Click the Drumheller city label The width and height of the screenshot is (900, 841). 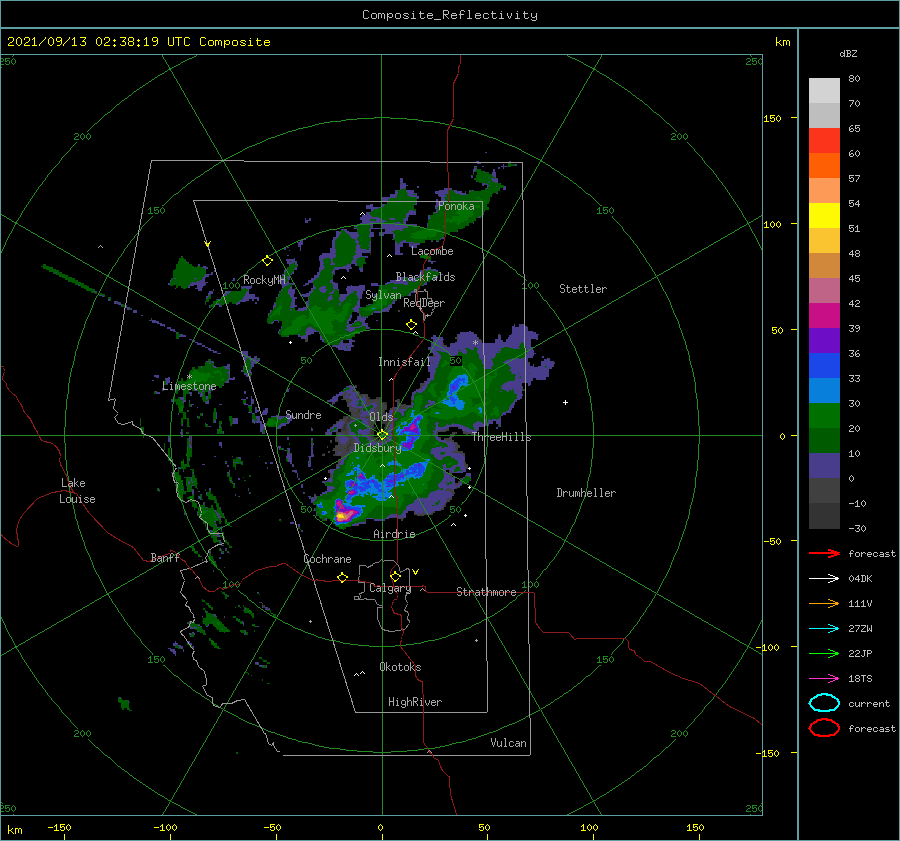[x=586, y=493]
